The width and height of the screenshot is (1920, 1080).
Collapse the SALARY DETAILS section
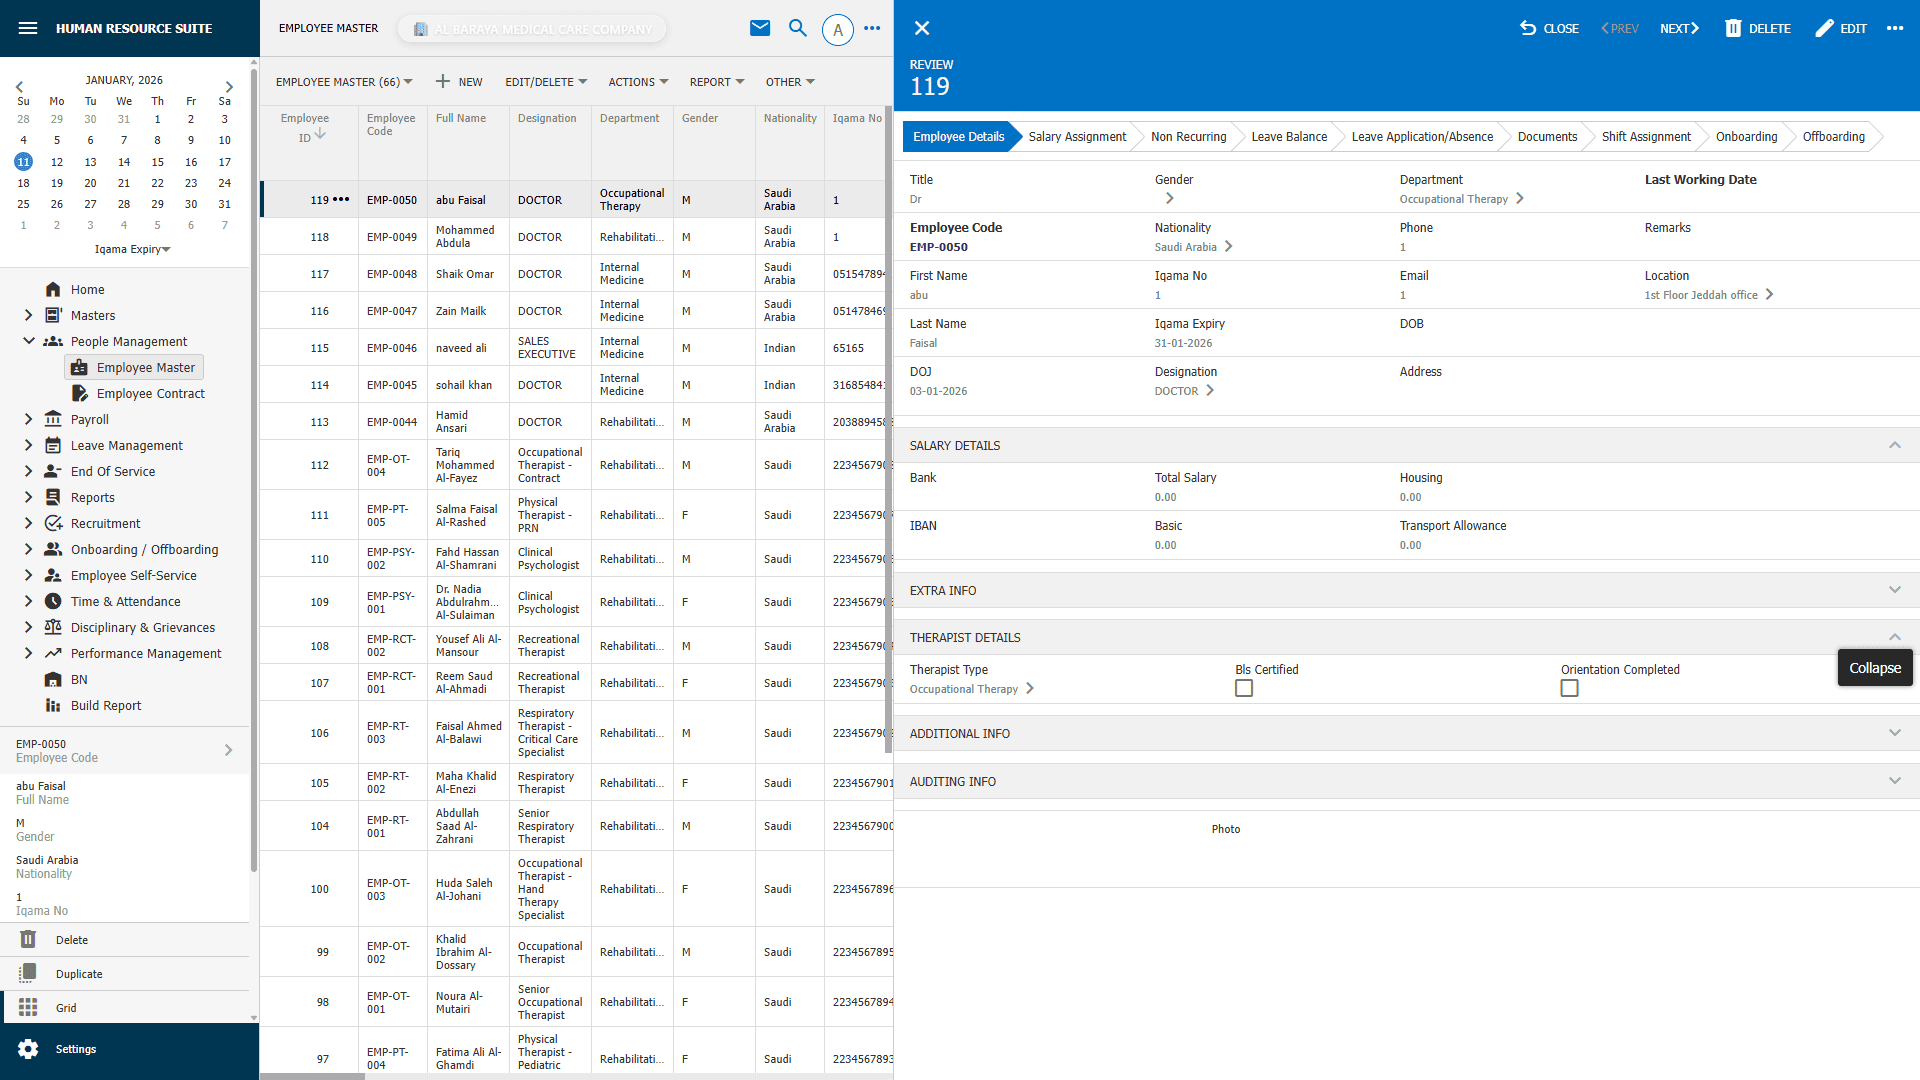pyautogui.click(x=1895, y=445)
